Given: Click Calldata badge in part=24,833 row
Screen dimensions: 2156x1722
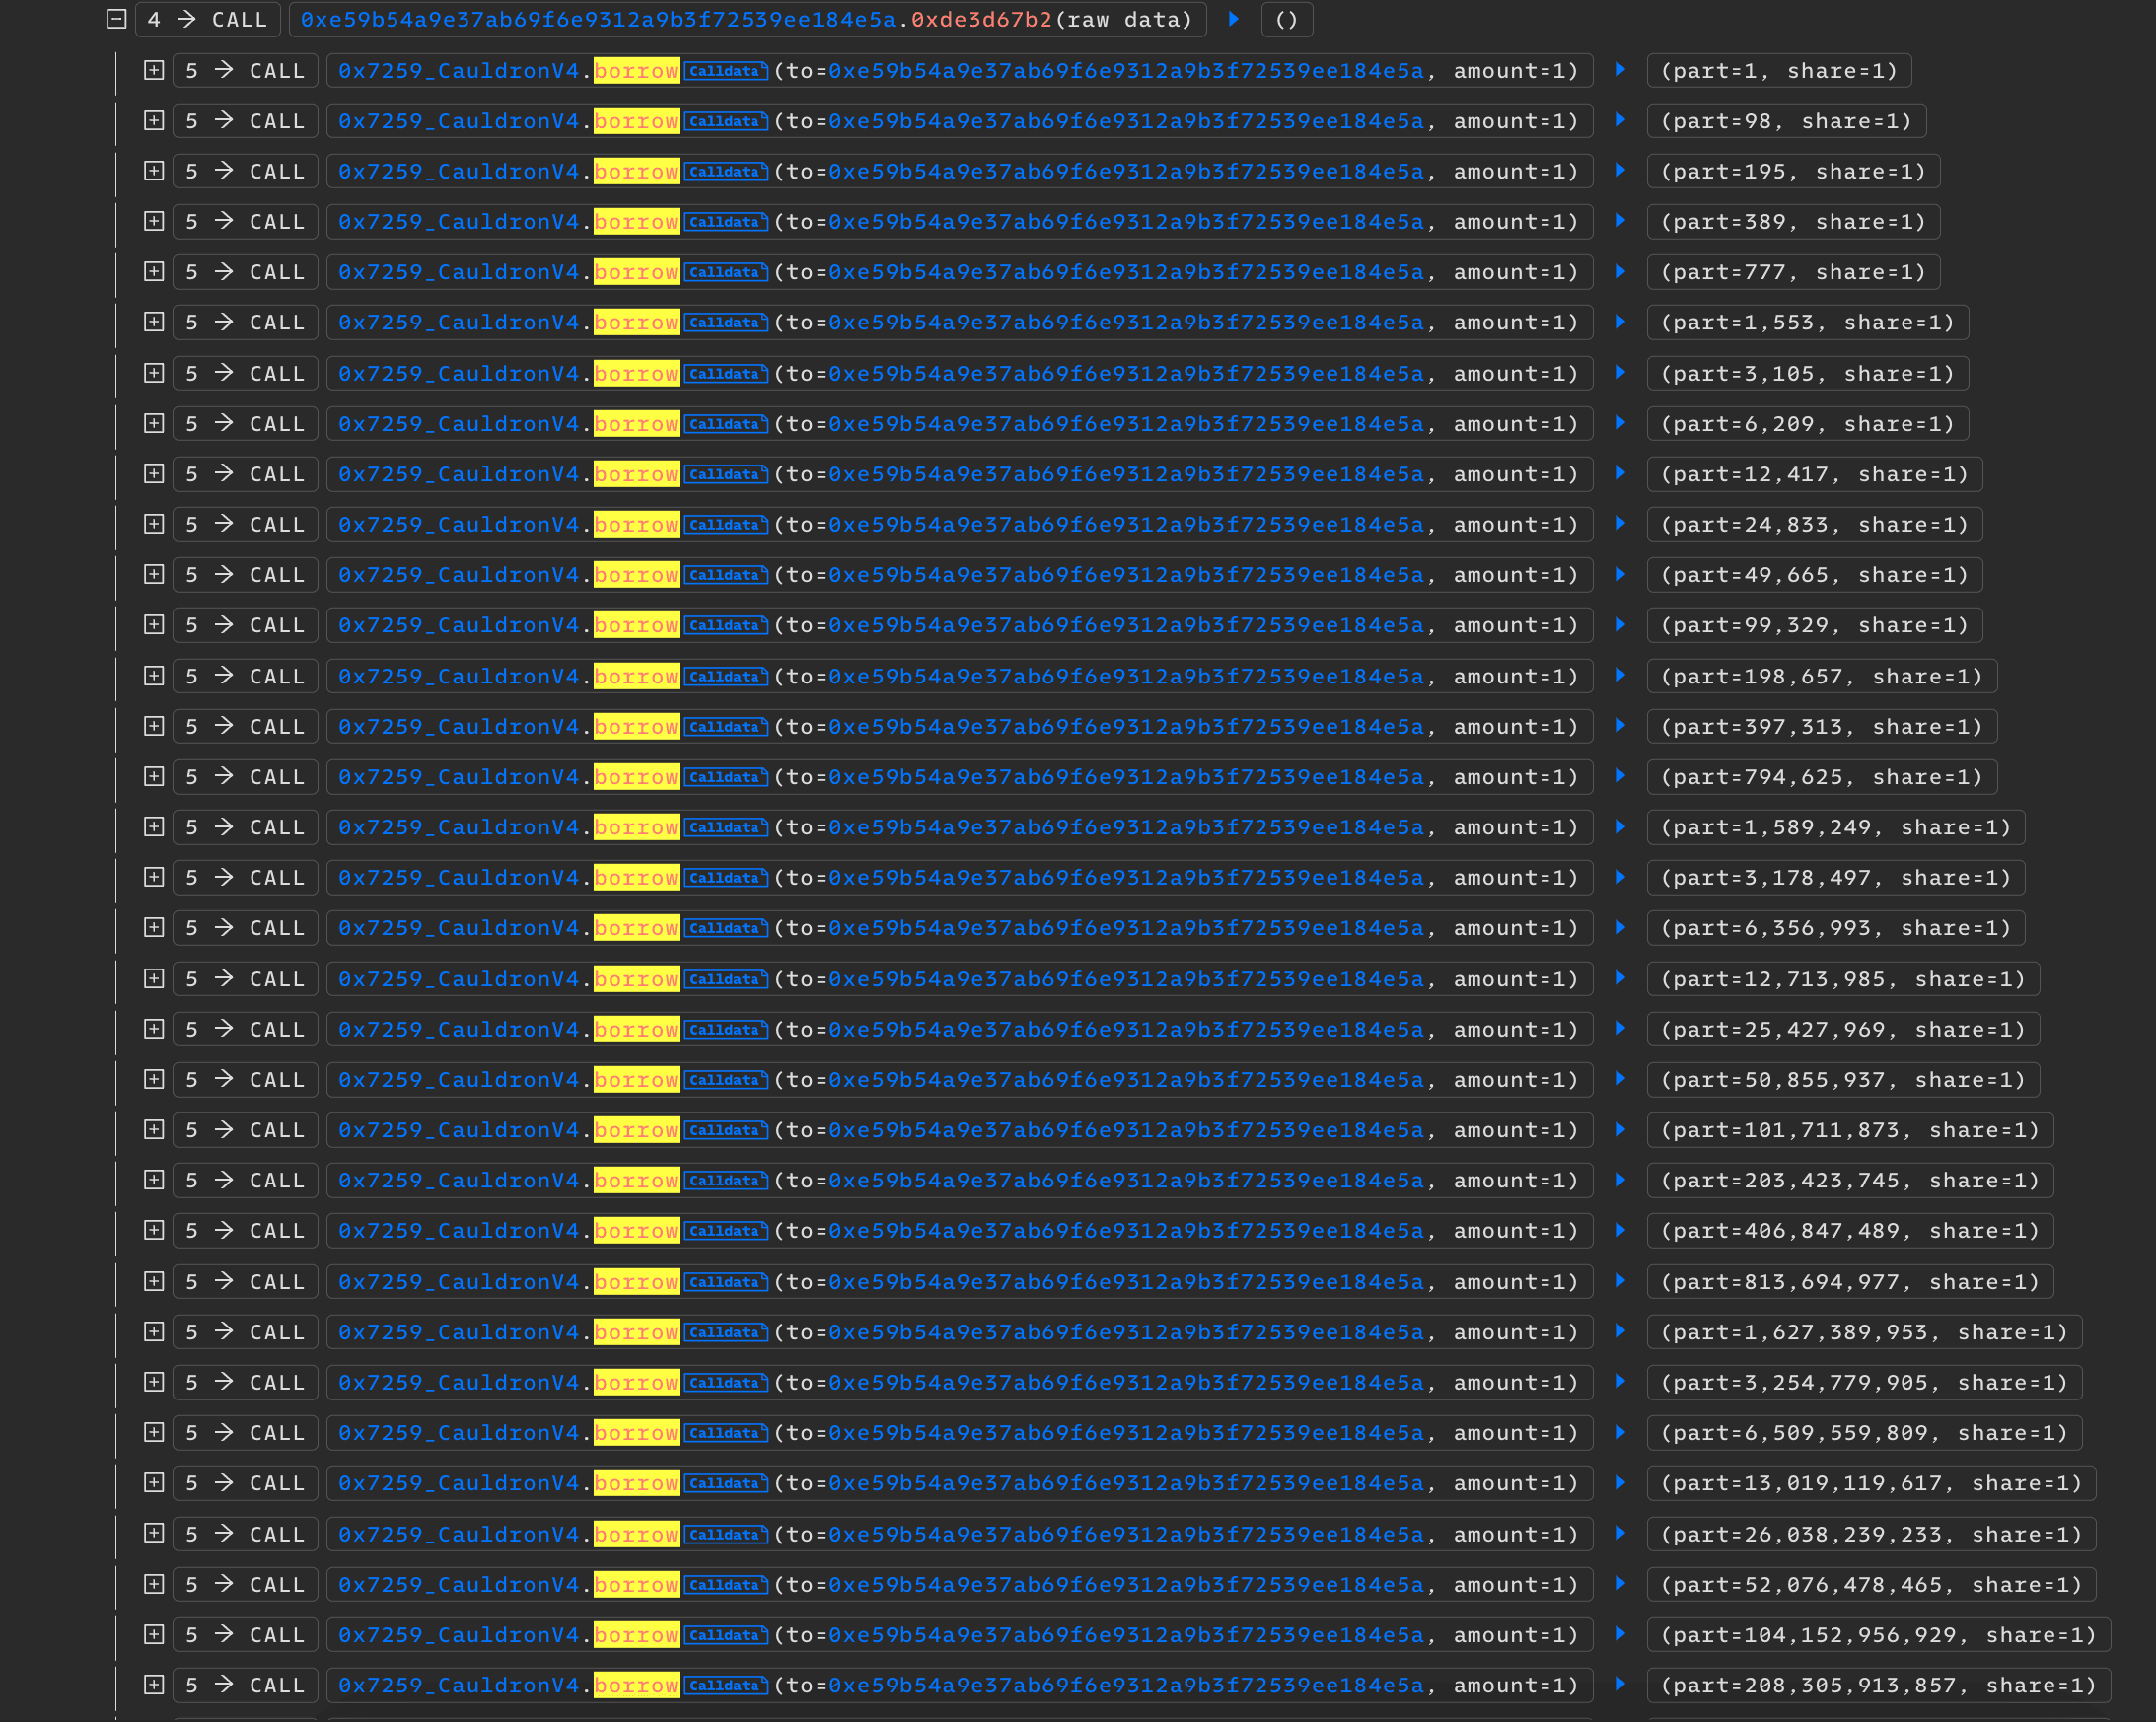Looking at the screenshot, I should coord(726,525).
